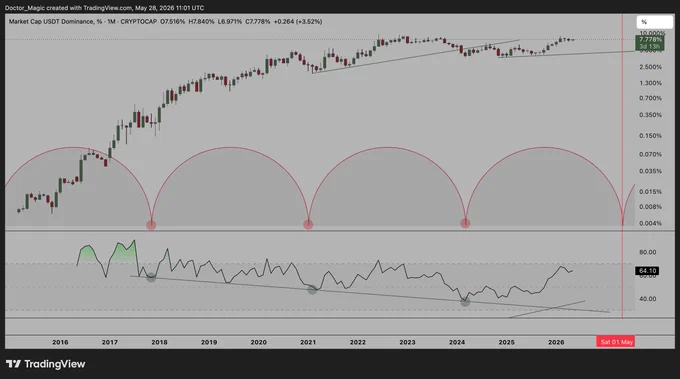Click the 3d 13h bar countdown label
Image resolution: width=680 pixels, height=379 pixels.
(649, 46)
